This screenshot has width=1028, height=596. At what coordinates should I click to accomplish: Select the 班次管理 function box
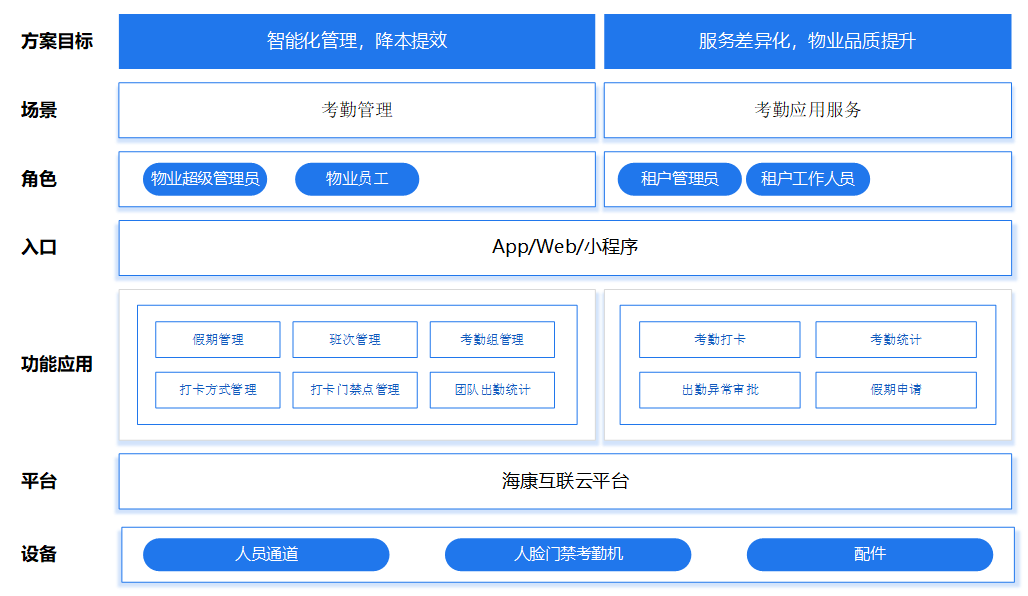355,340
